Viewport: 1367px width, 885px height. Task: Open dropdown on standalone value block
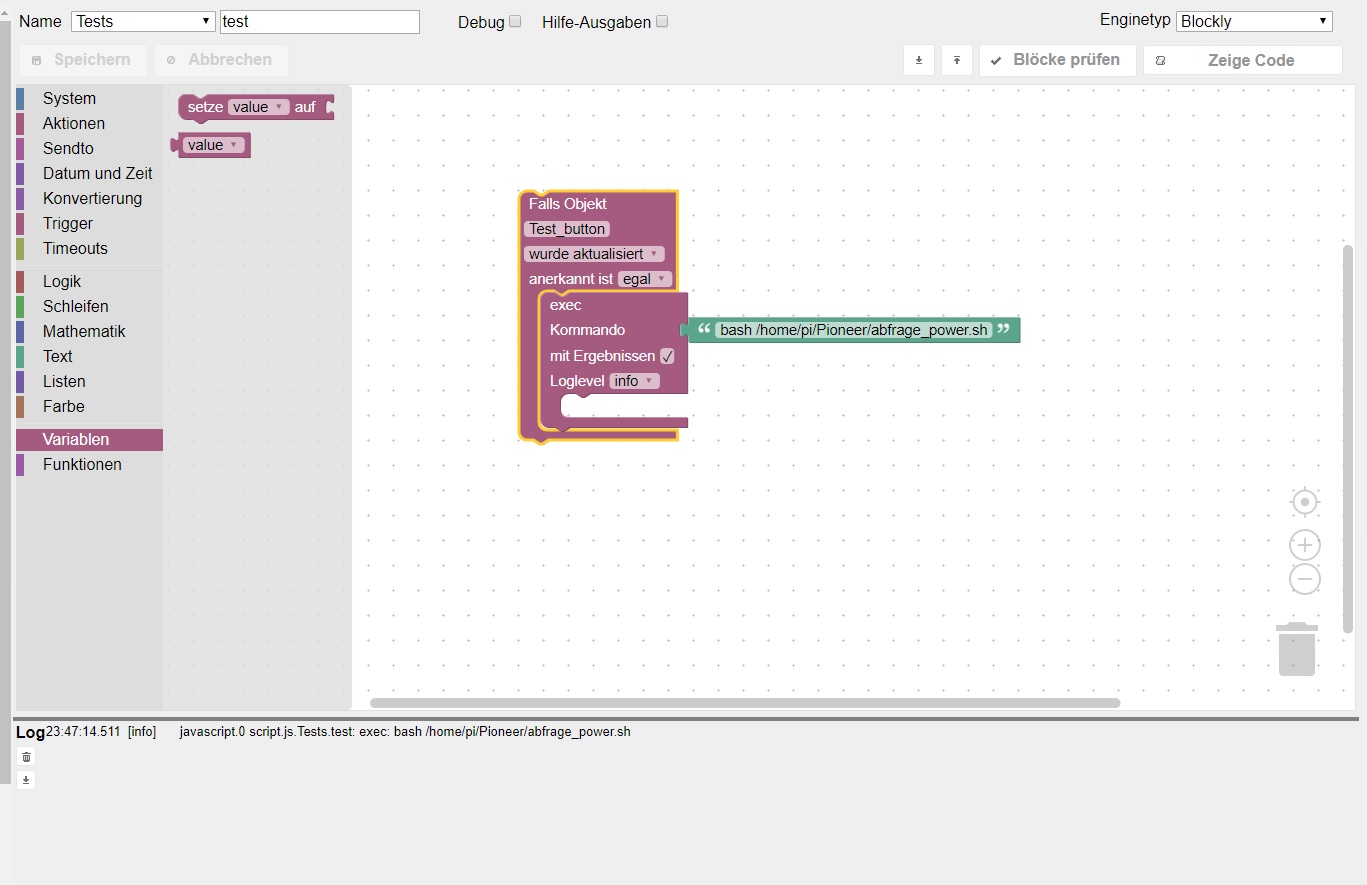(x=214, y=145)
